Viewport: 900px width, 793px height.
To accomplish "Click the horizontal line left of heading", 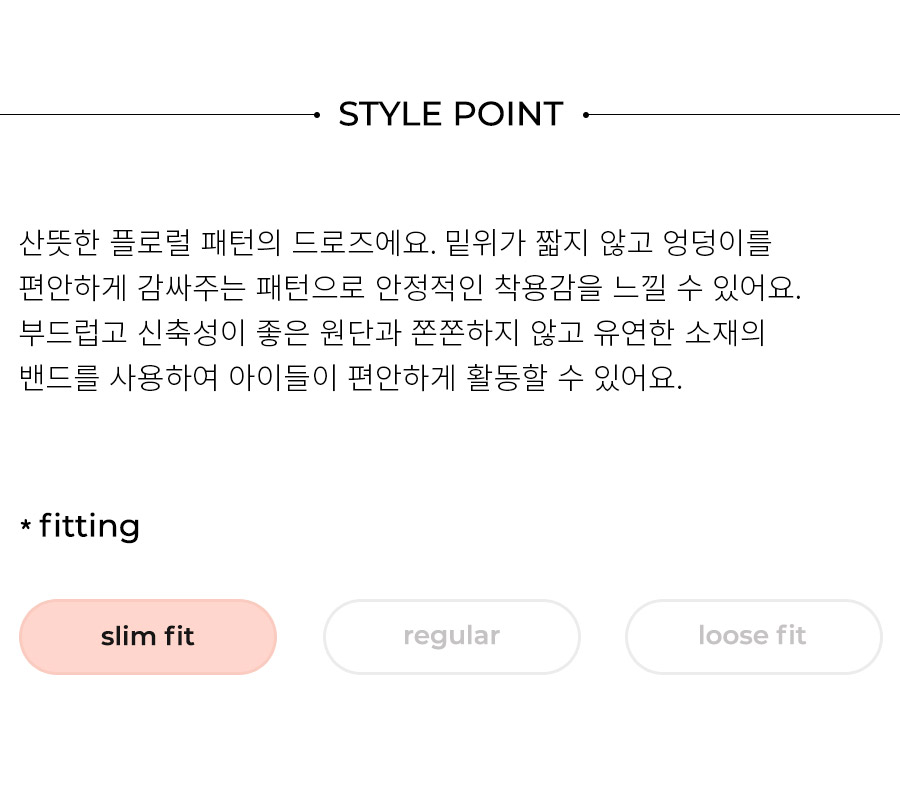I will (x=158, y=115).
